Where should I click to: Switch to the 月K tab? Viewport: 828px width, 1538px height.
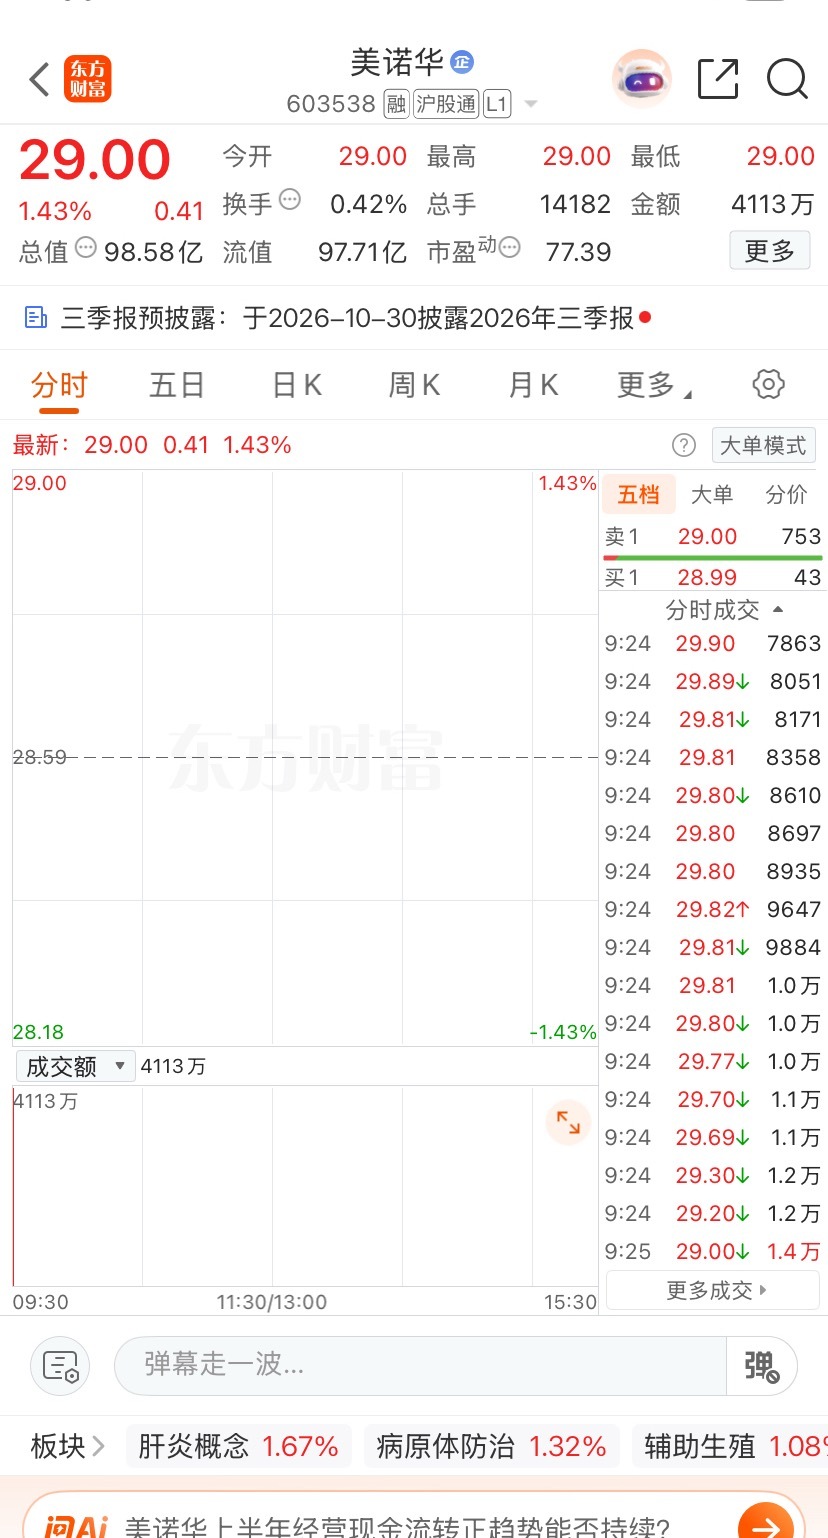533,385
